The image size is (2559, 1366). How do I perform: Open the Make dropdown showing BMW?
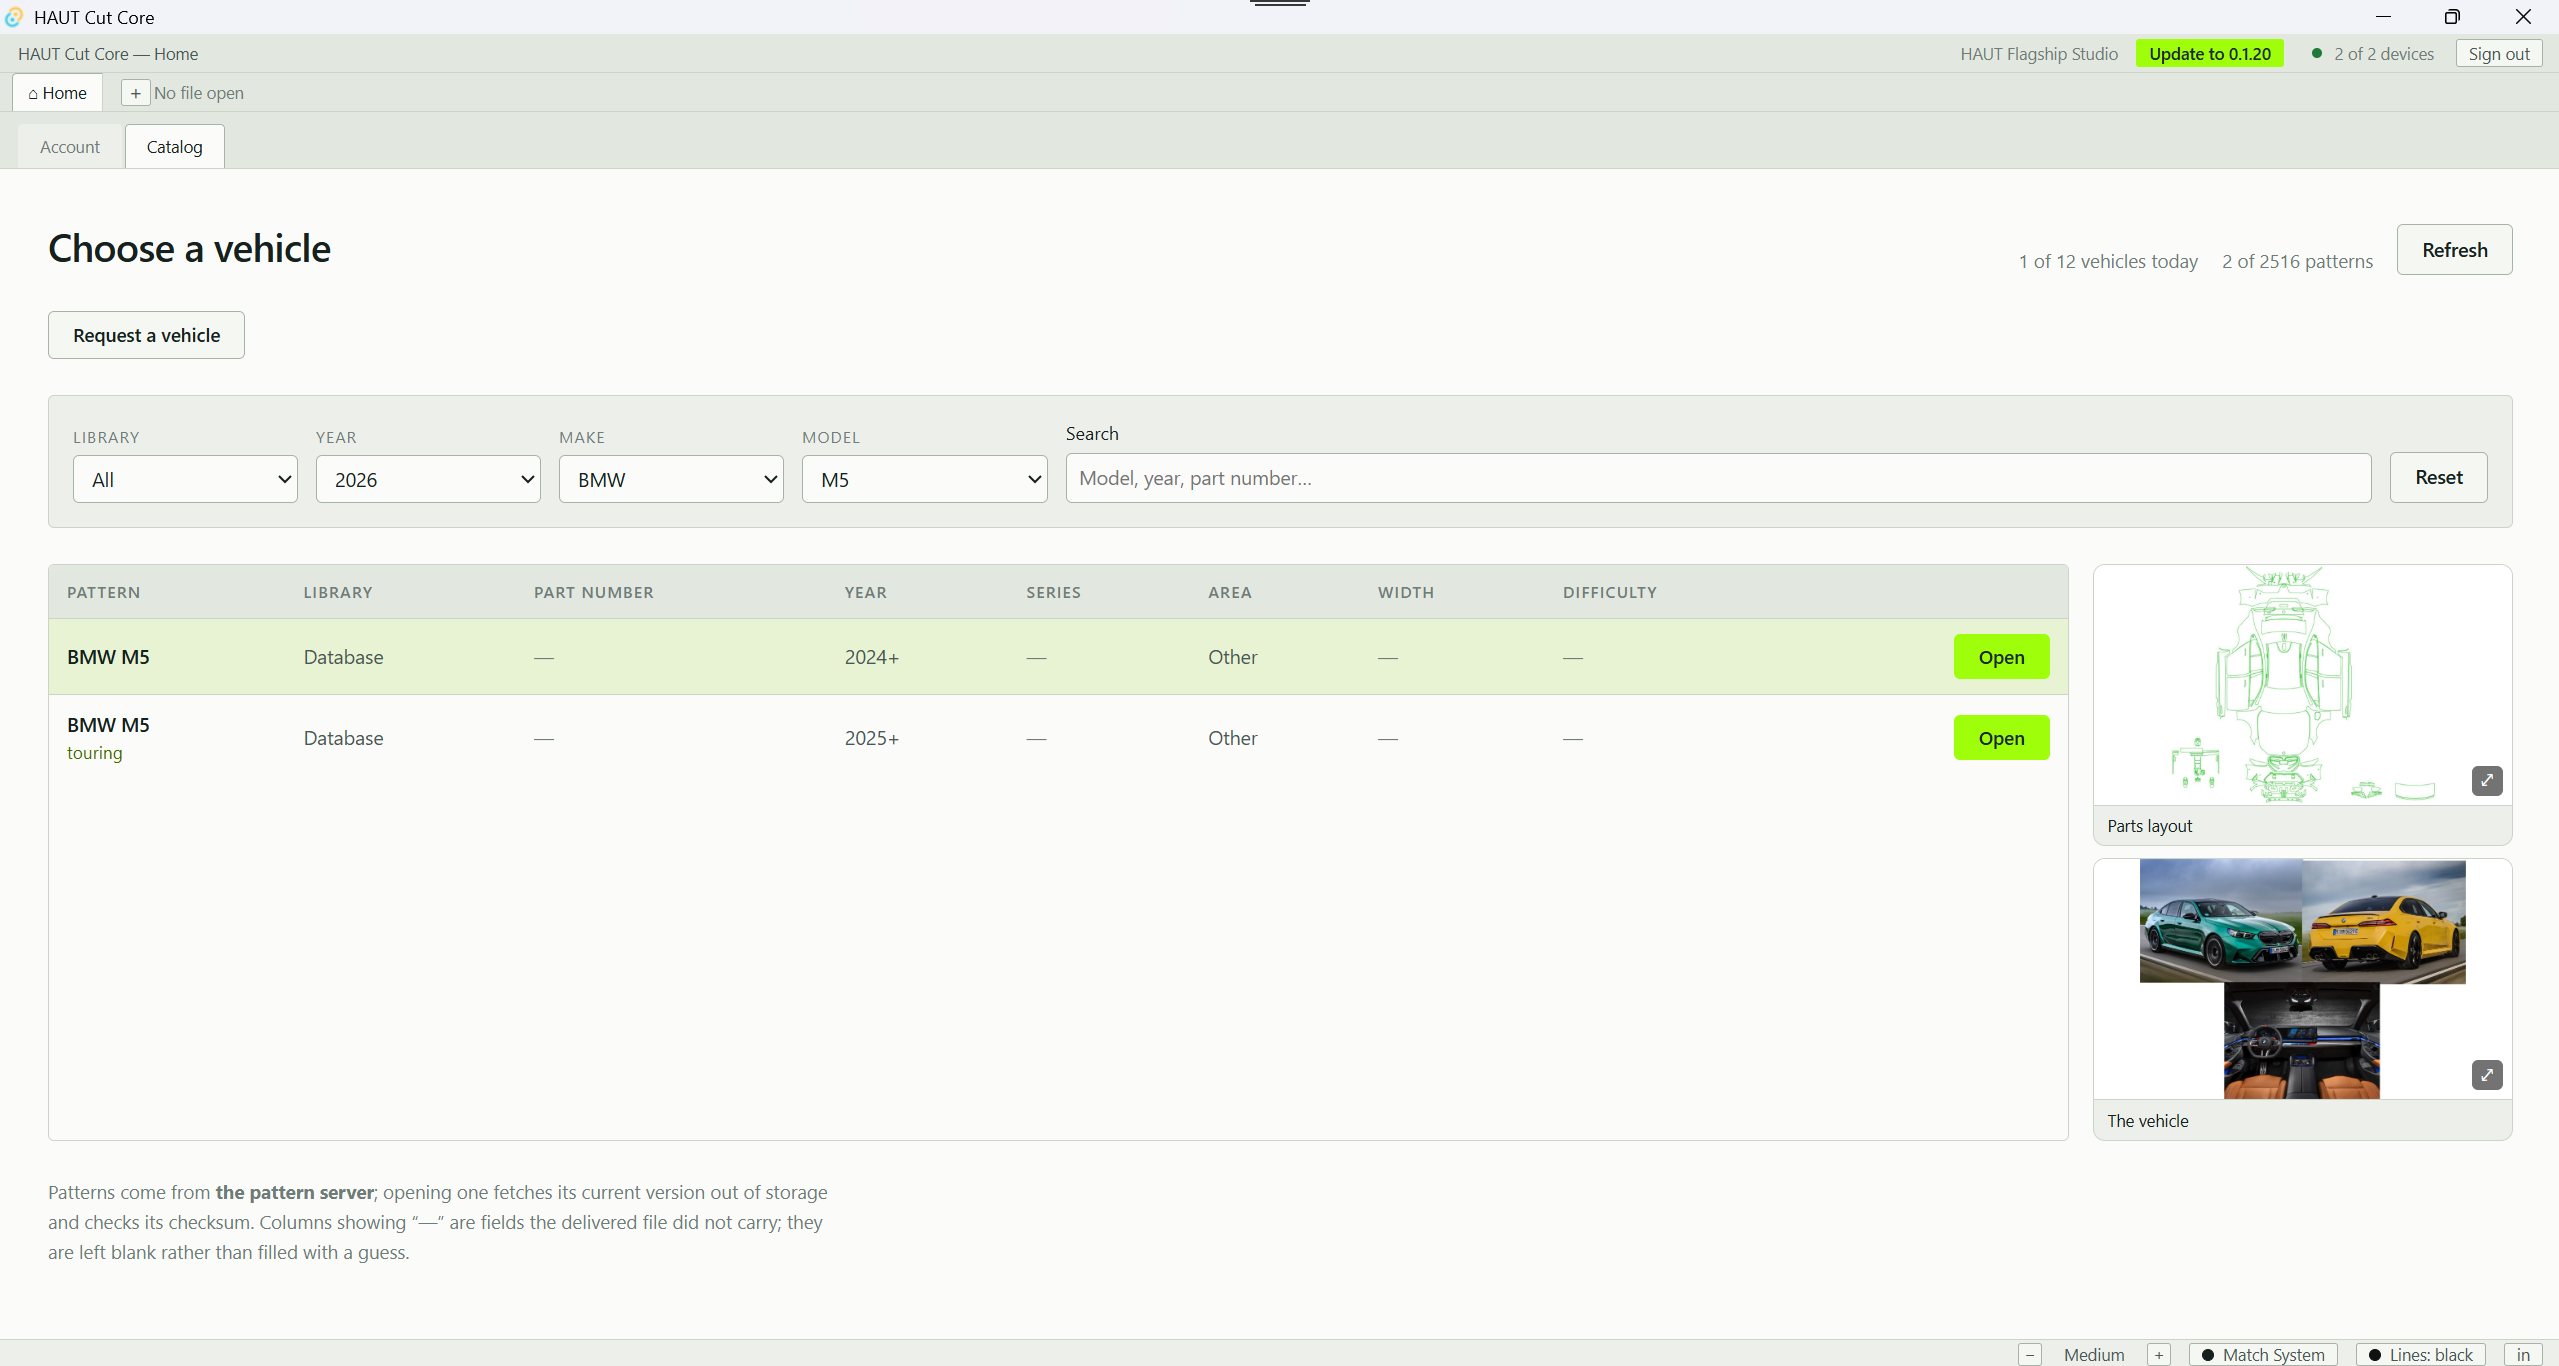pos(671,479)
